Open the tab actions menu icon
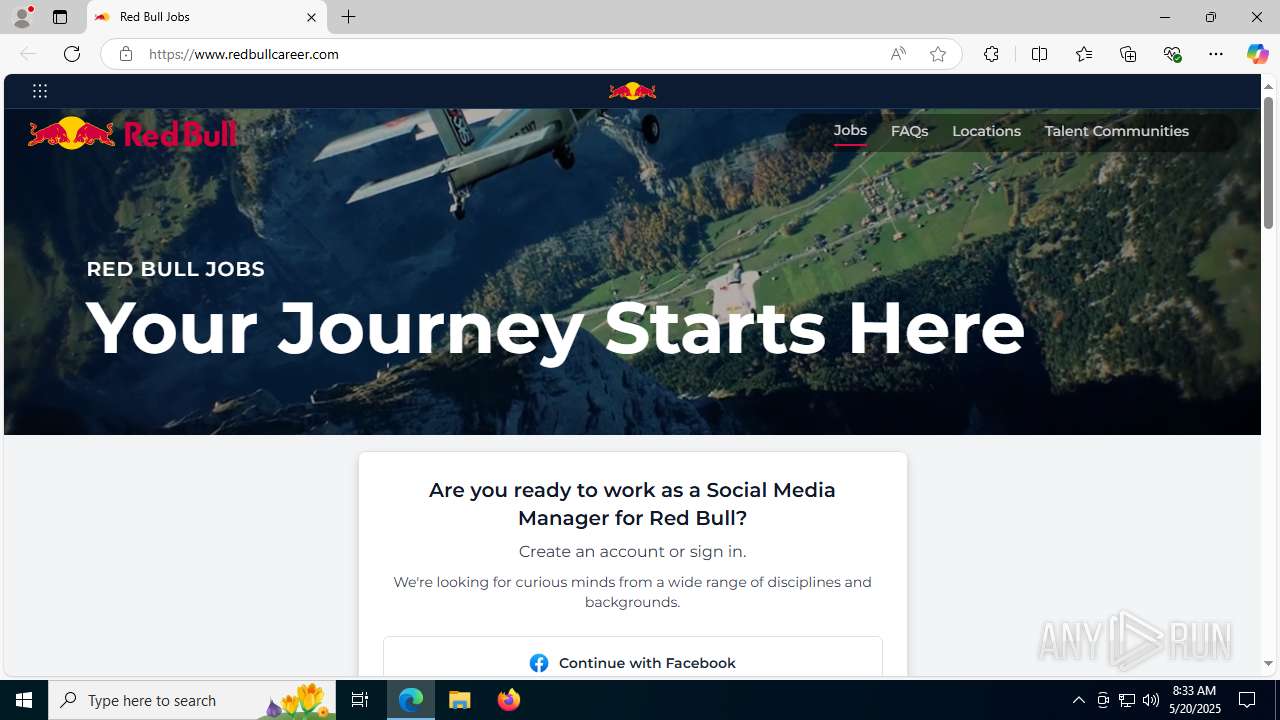The image size is (1280, 720). pos(60,17)
